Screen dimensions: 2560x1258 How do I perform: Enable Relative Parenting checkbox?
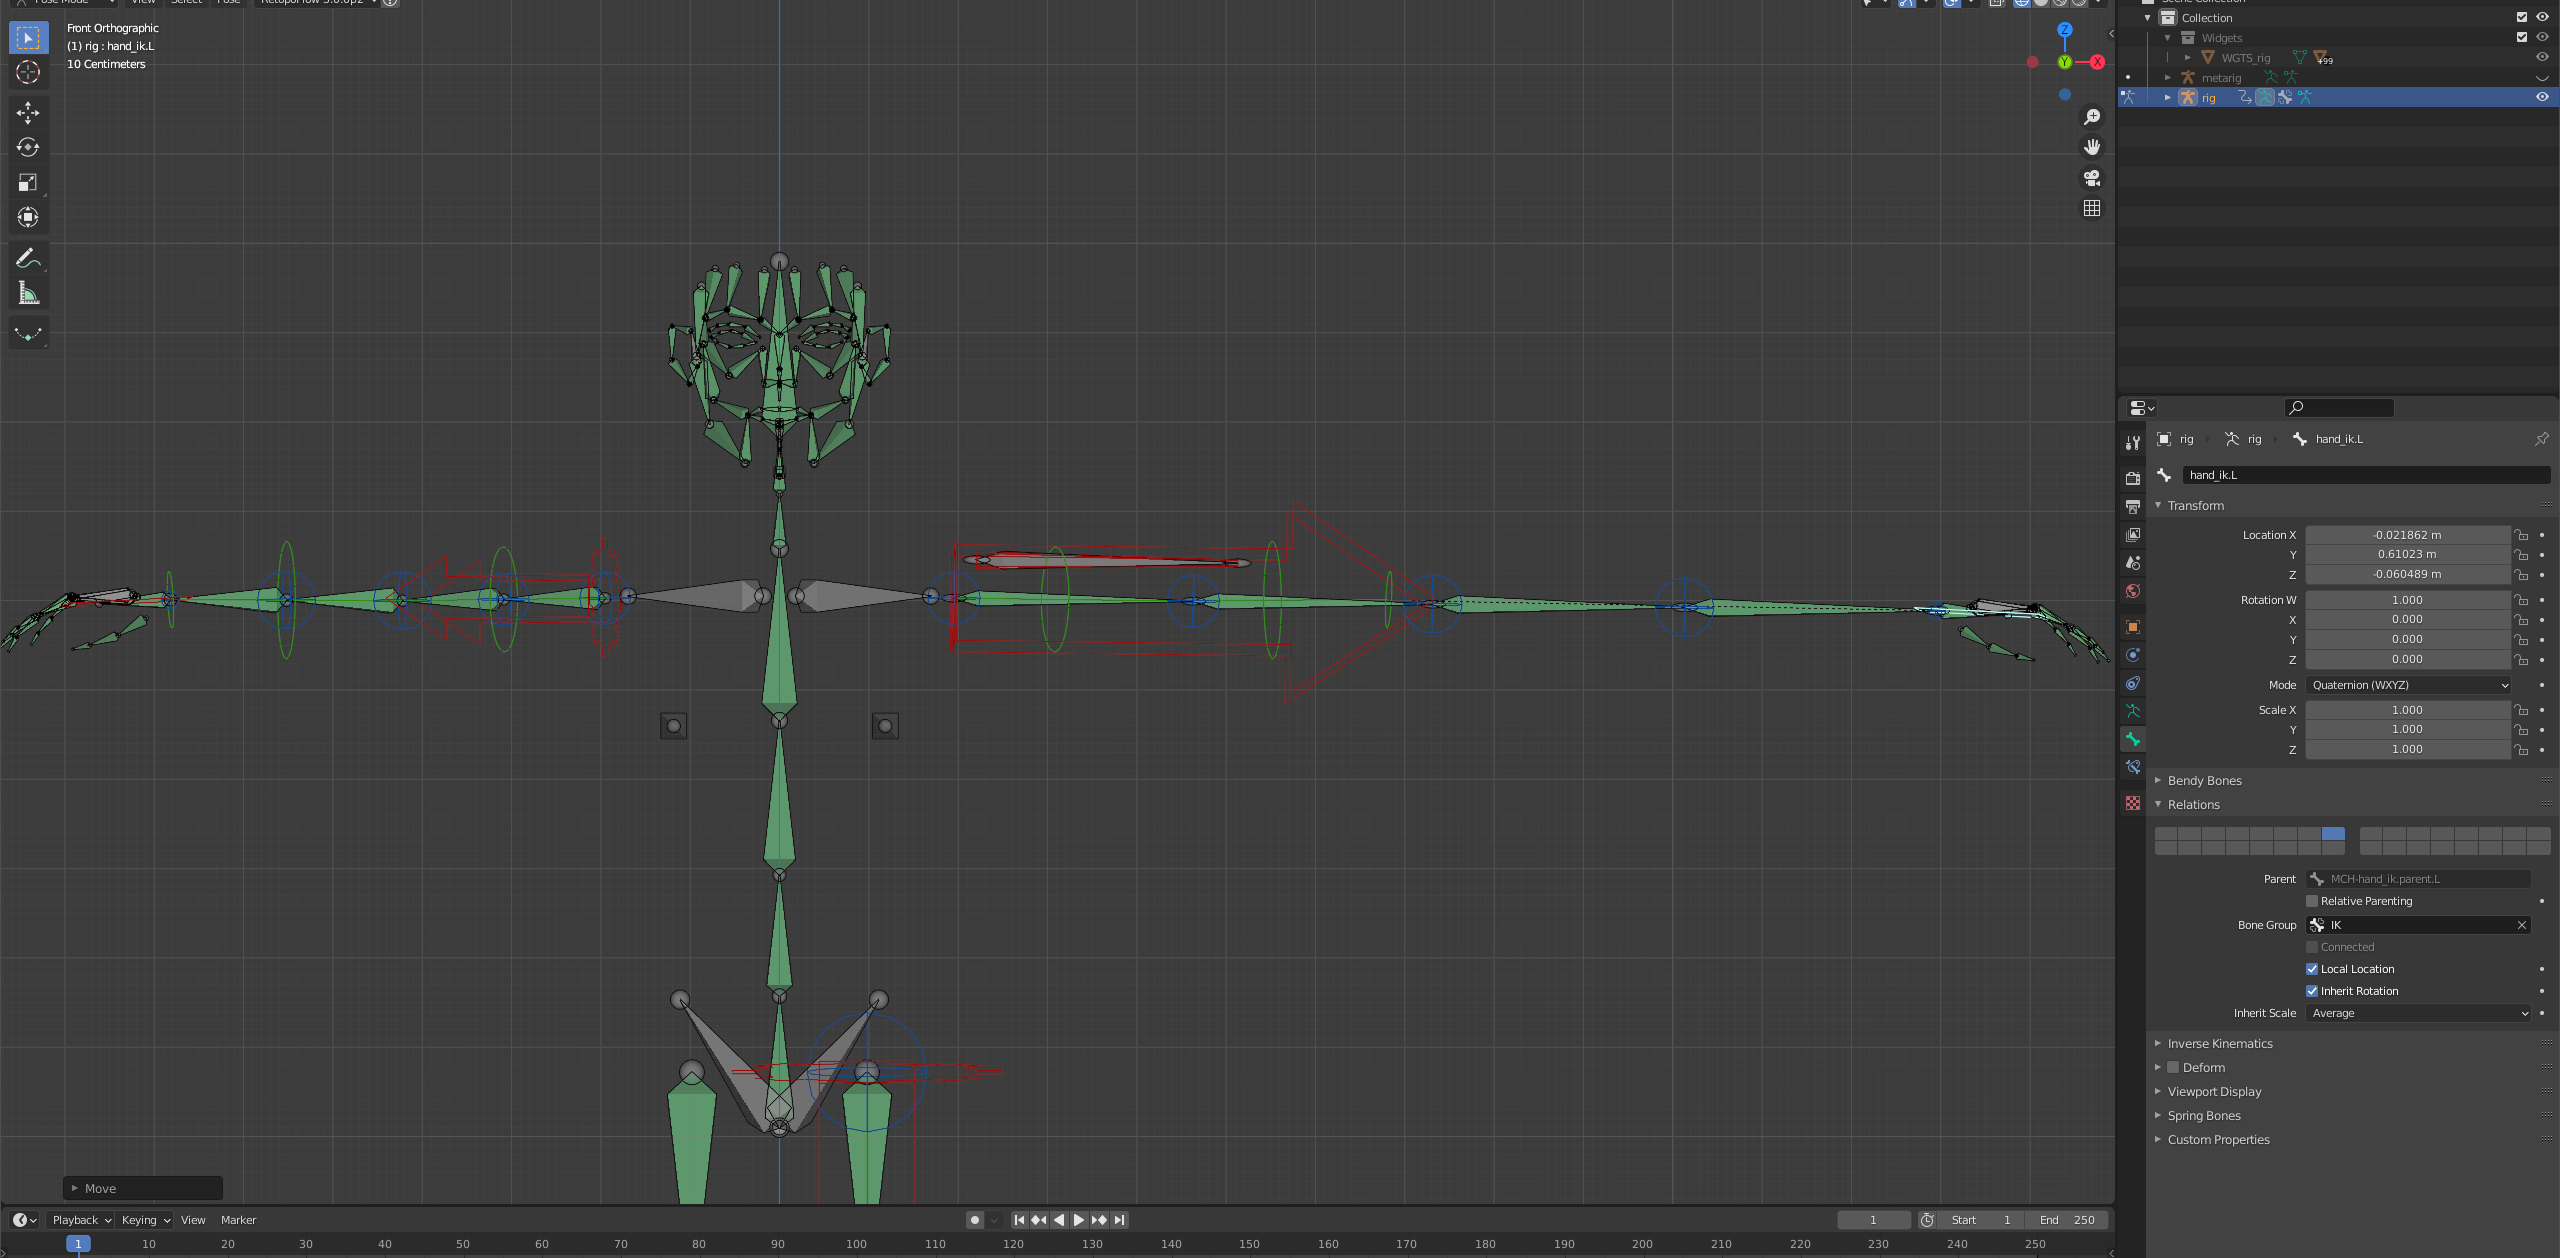(2312, 901)
